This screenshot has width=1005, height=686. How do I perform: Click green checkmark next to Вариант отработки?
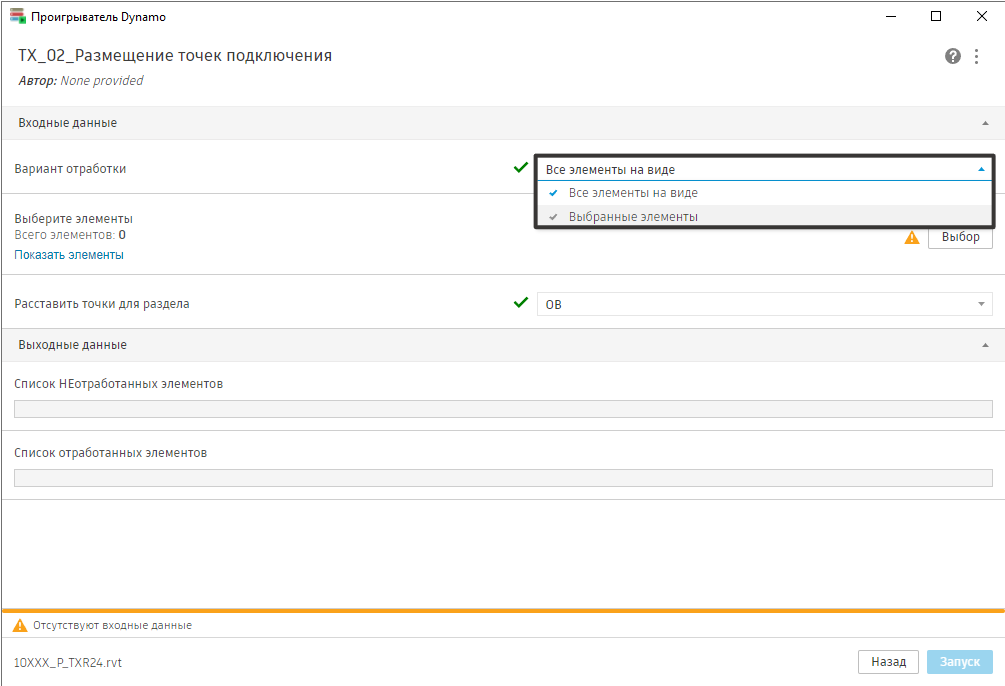(520, 168)
